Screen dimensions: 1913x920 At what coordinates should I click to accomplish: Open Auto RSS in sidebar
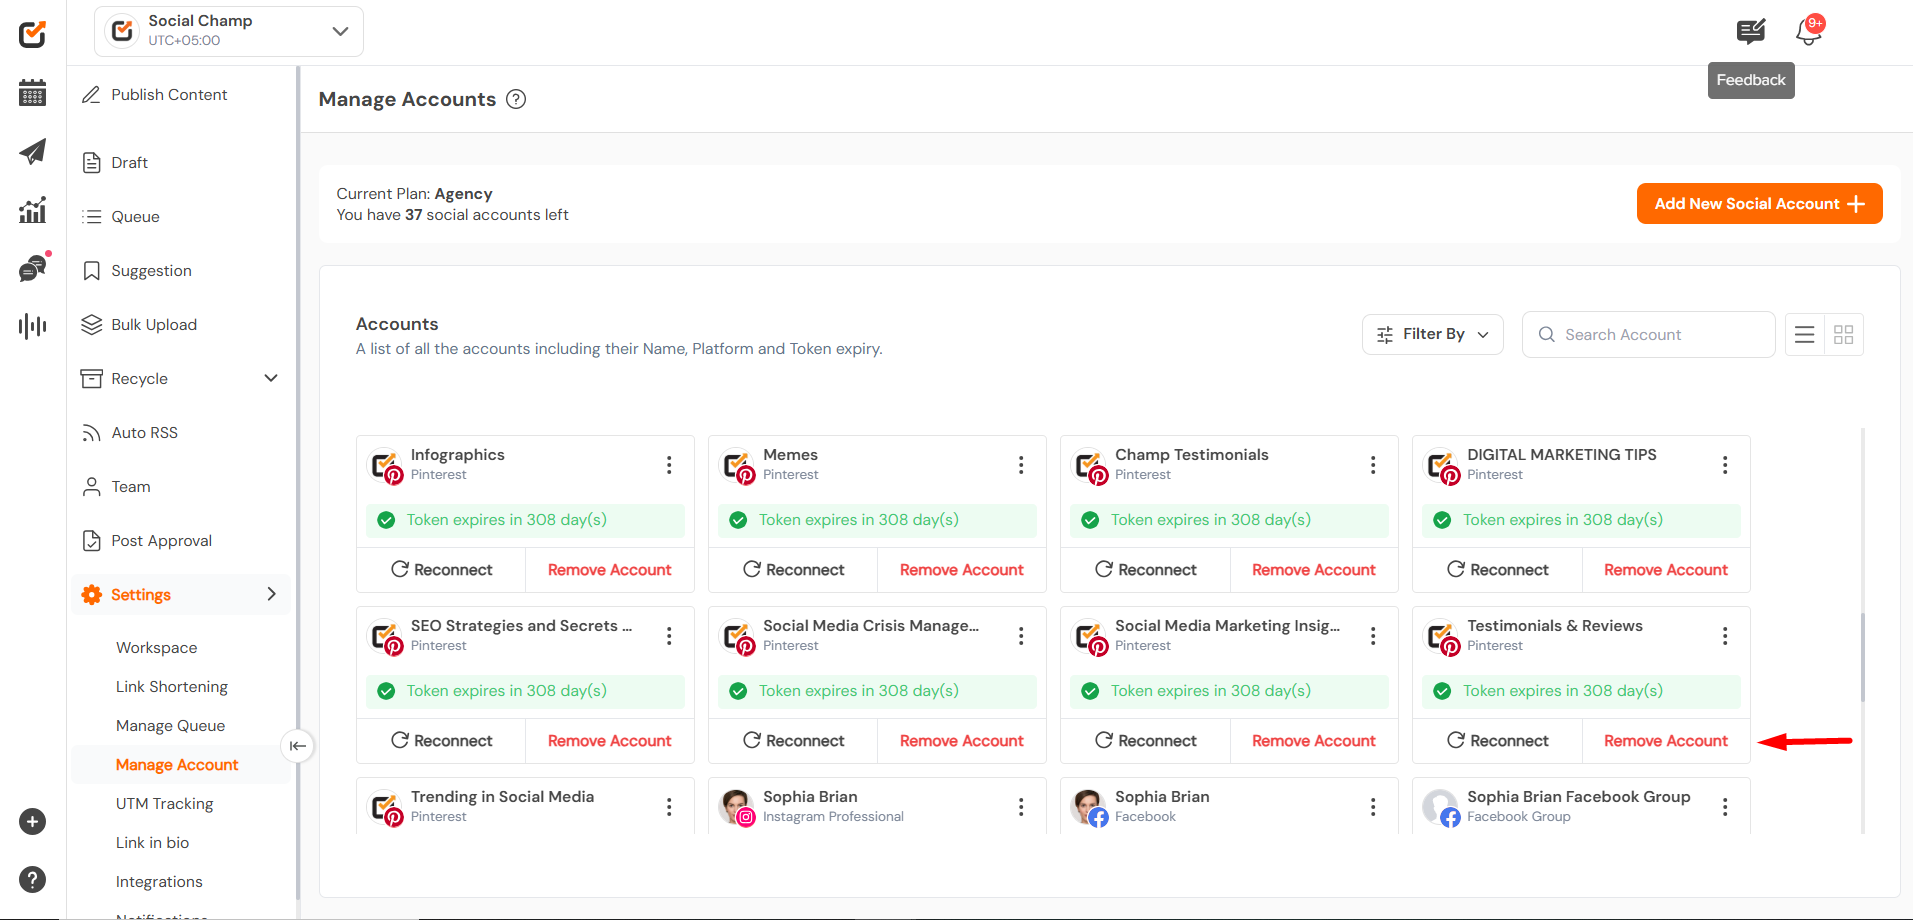144,432
